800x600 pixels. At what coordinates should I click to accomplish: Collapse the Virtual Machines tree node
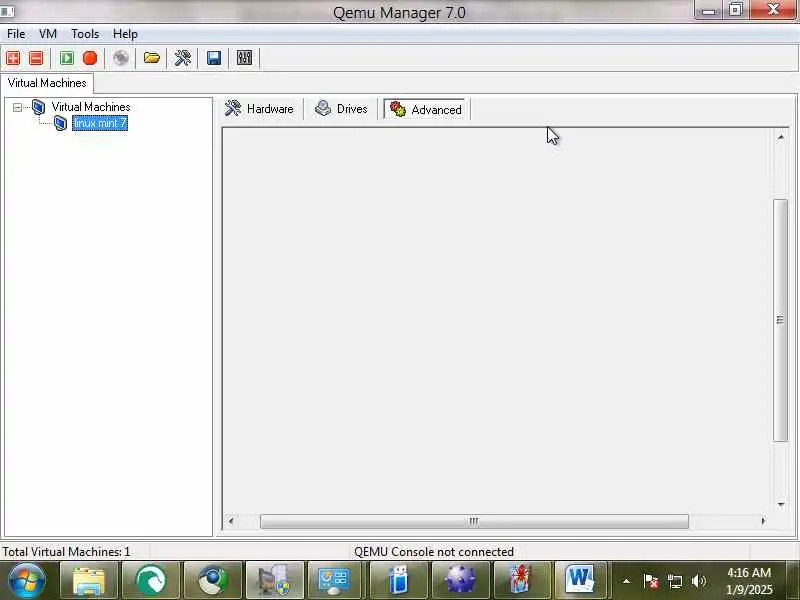[x=17, y=107]
